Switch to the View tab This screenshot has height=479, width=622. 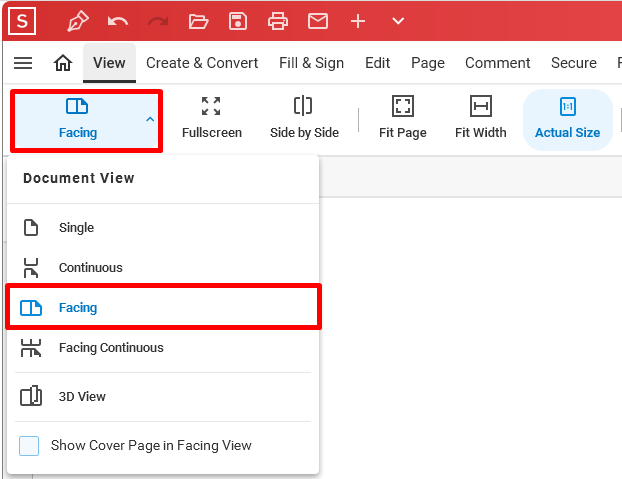[109, 63]
